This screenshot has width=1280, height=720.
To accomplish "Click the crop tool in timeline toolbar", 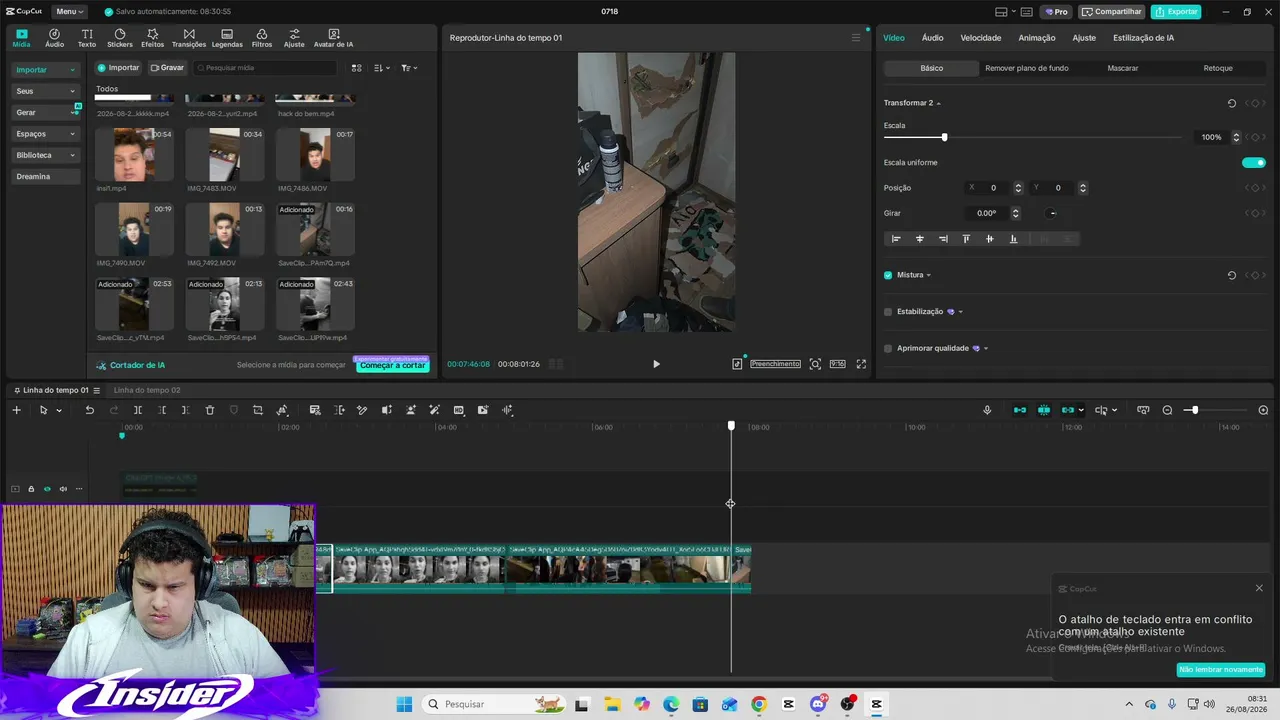I will pyautogui.click(x=258, y=410).
